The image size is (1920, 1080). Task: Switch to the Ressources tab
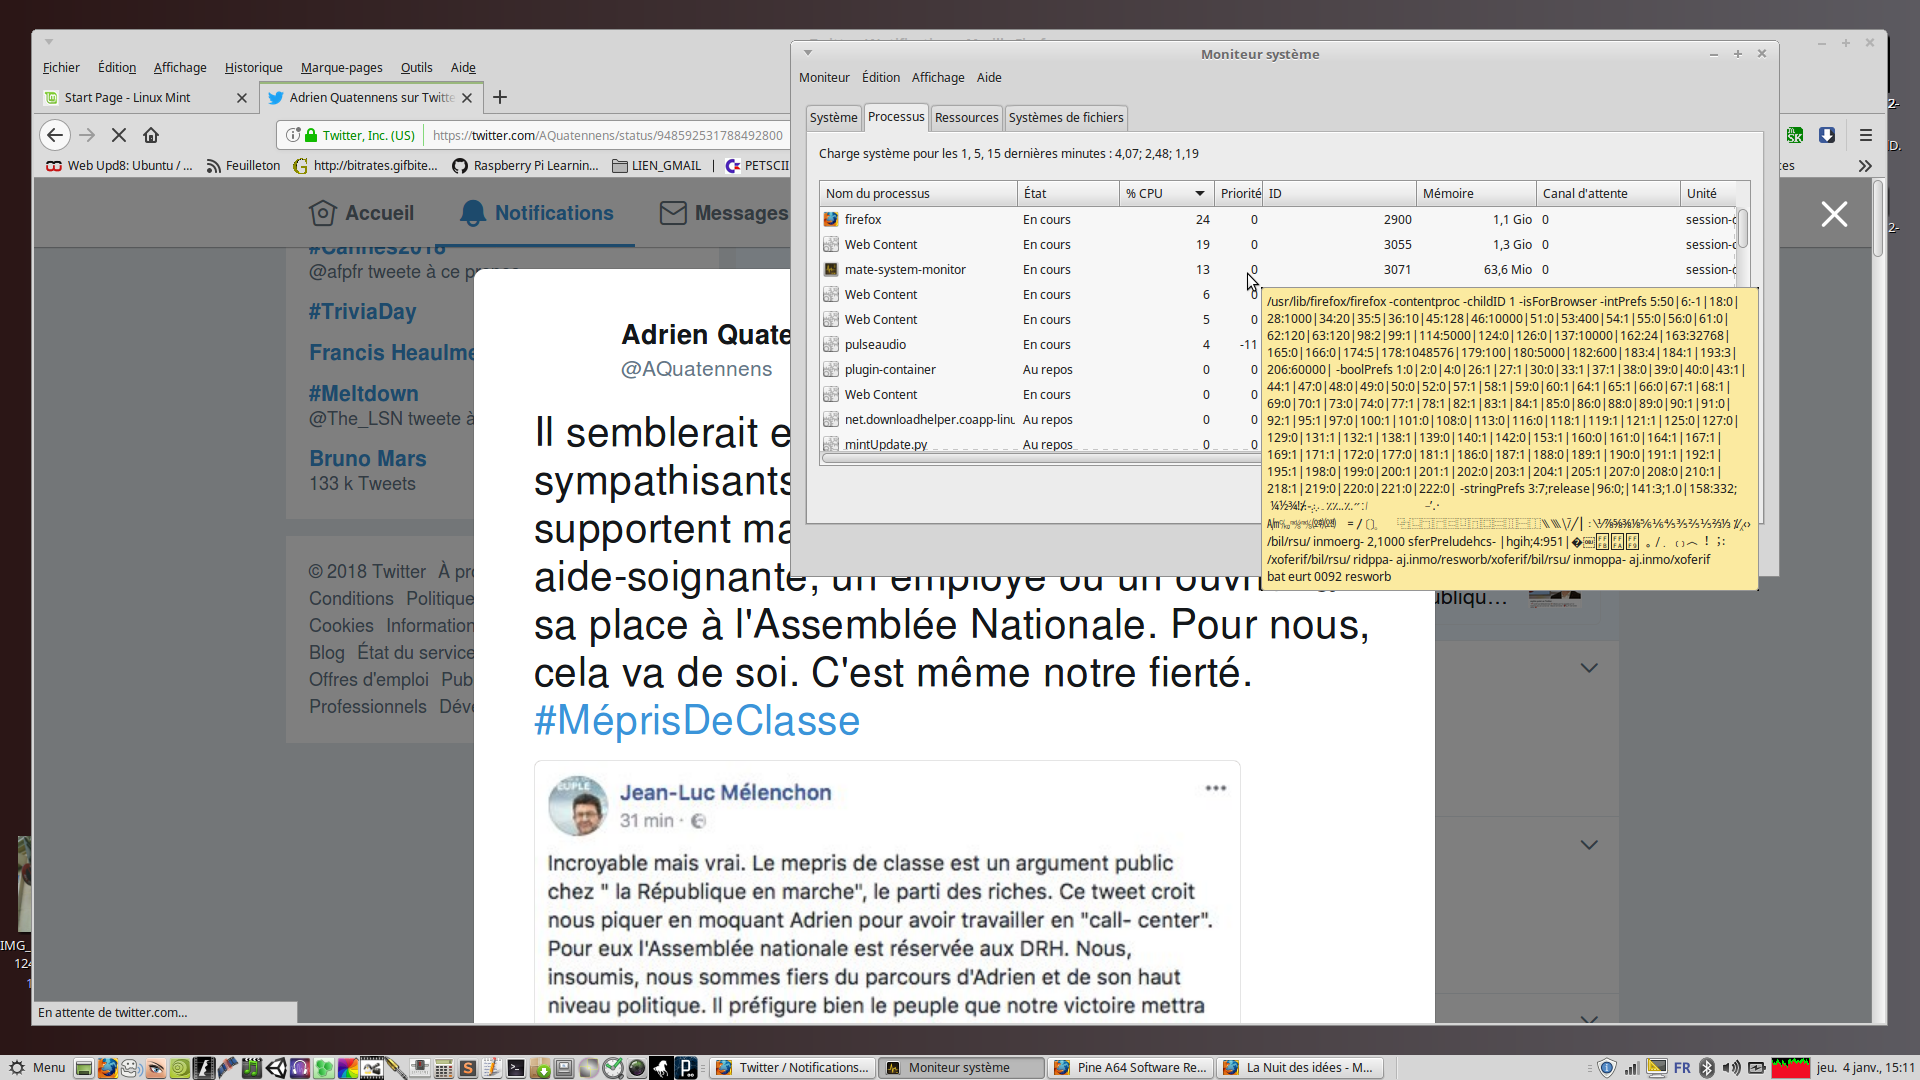[966, 118]
